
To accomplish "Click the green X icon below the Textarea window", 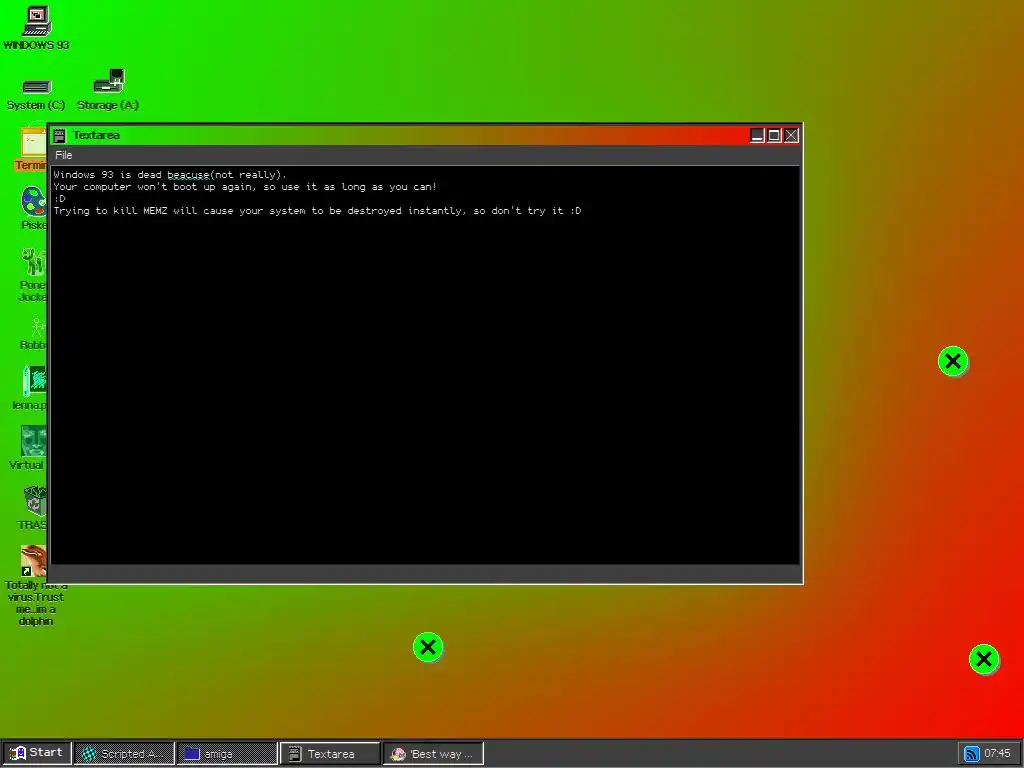I will pos(428,647).
